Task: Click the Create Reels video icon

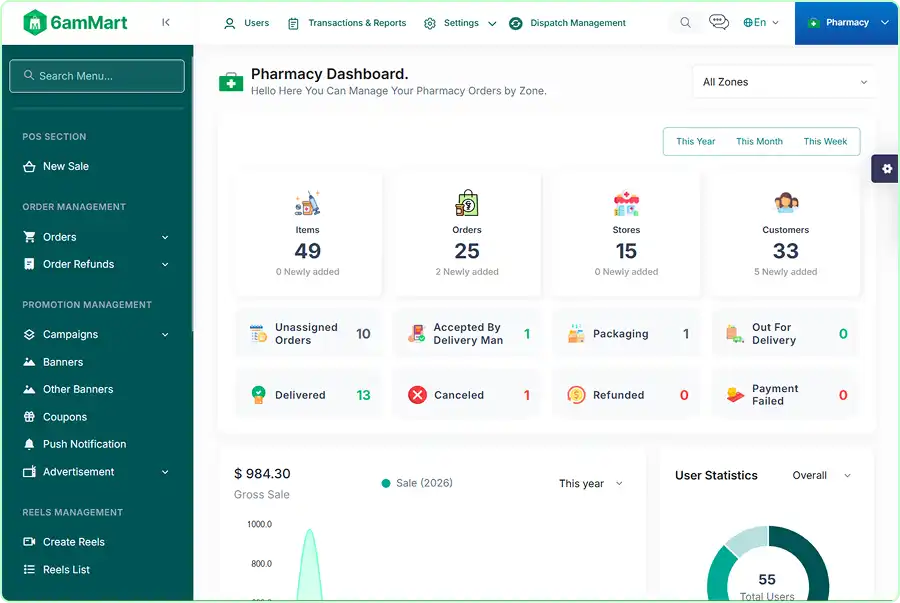Action: click(x=29, y=542)
